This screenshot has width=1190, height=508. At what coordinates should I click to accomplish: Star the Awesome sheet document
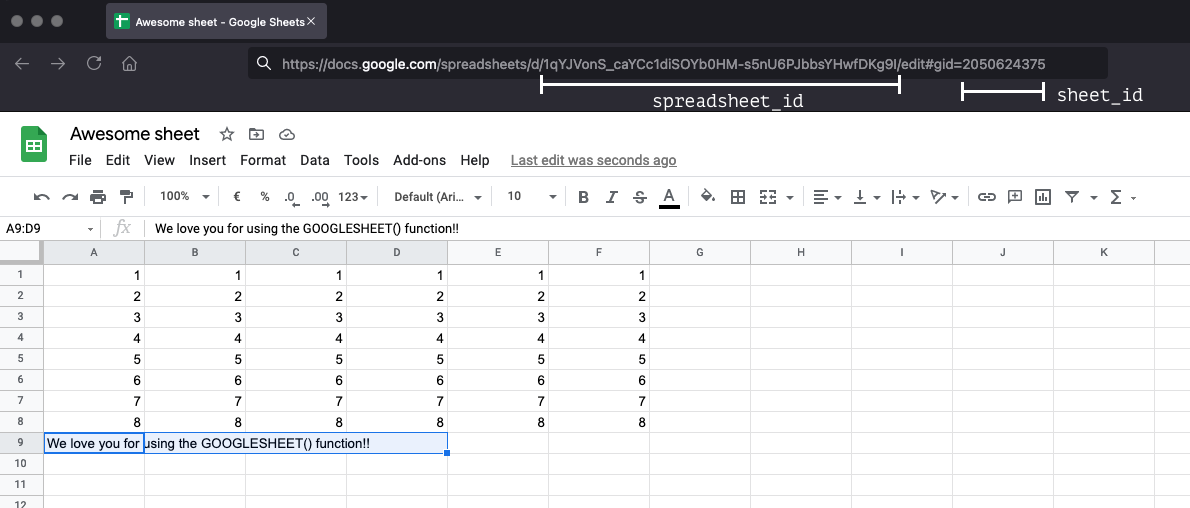227,134
